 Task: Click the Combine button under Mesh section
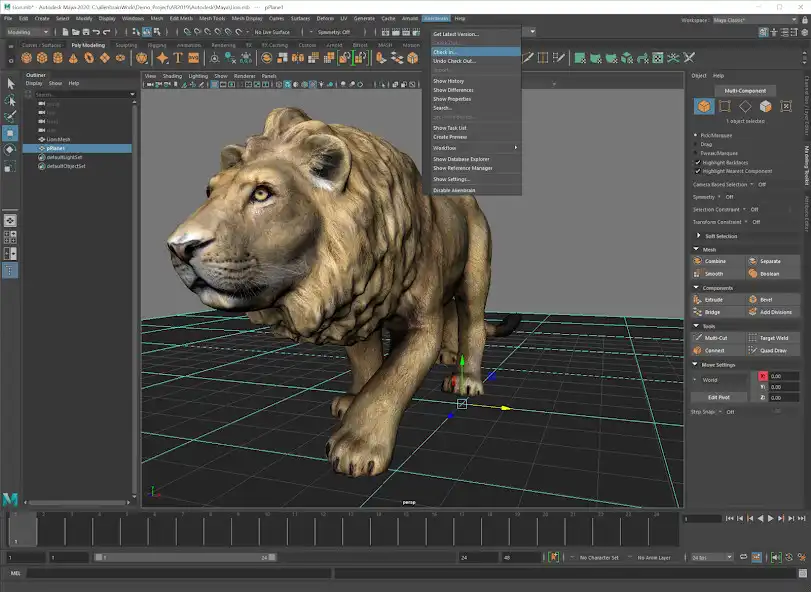pos(713,259)
